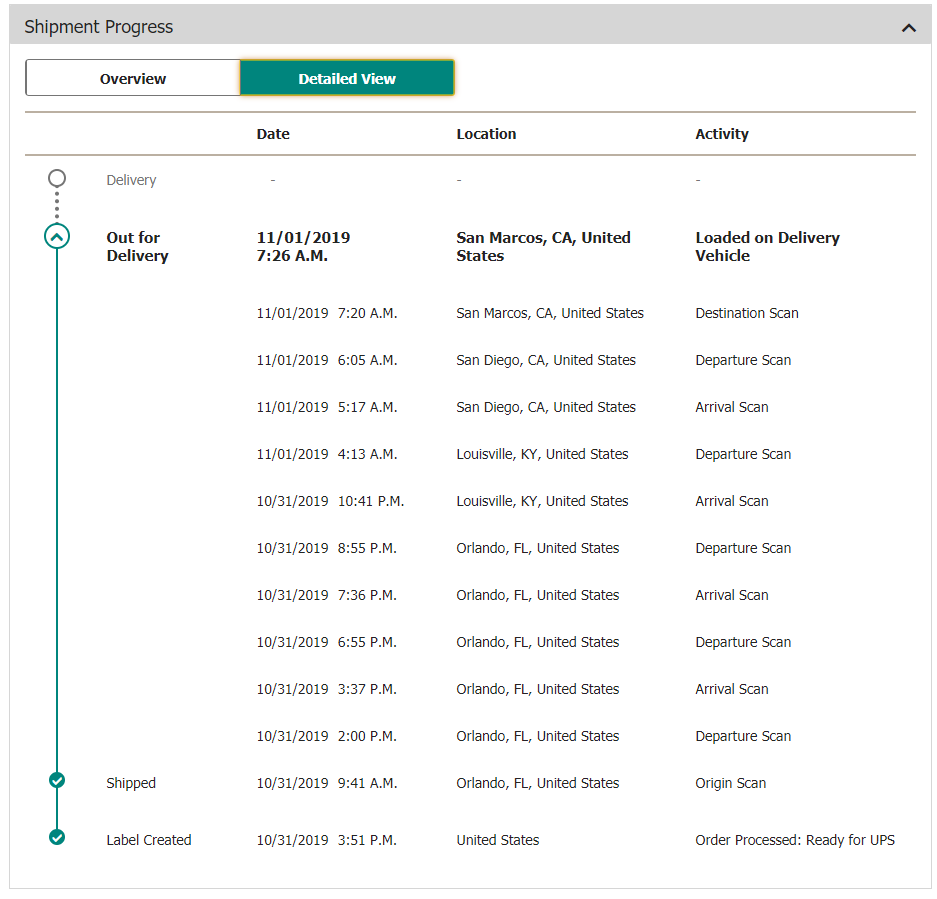The image size is (937, 899).
Task: Click the Activity column header
Action: click(722, 134)
